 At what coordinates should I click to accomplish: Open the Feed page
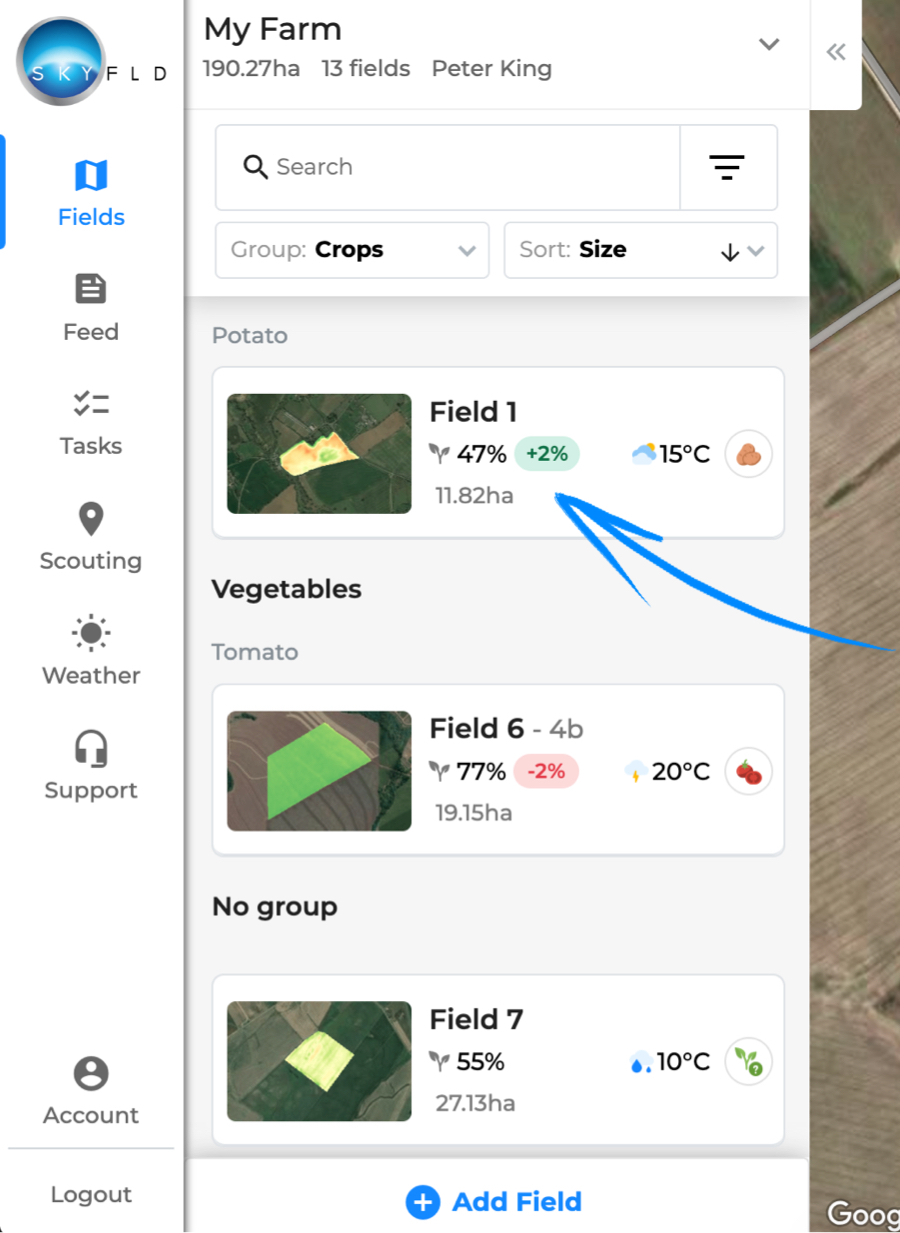click(91, 308)
